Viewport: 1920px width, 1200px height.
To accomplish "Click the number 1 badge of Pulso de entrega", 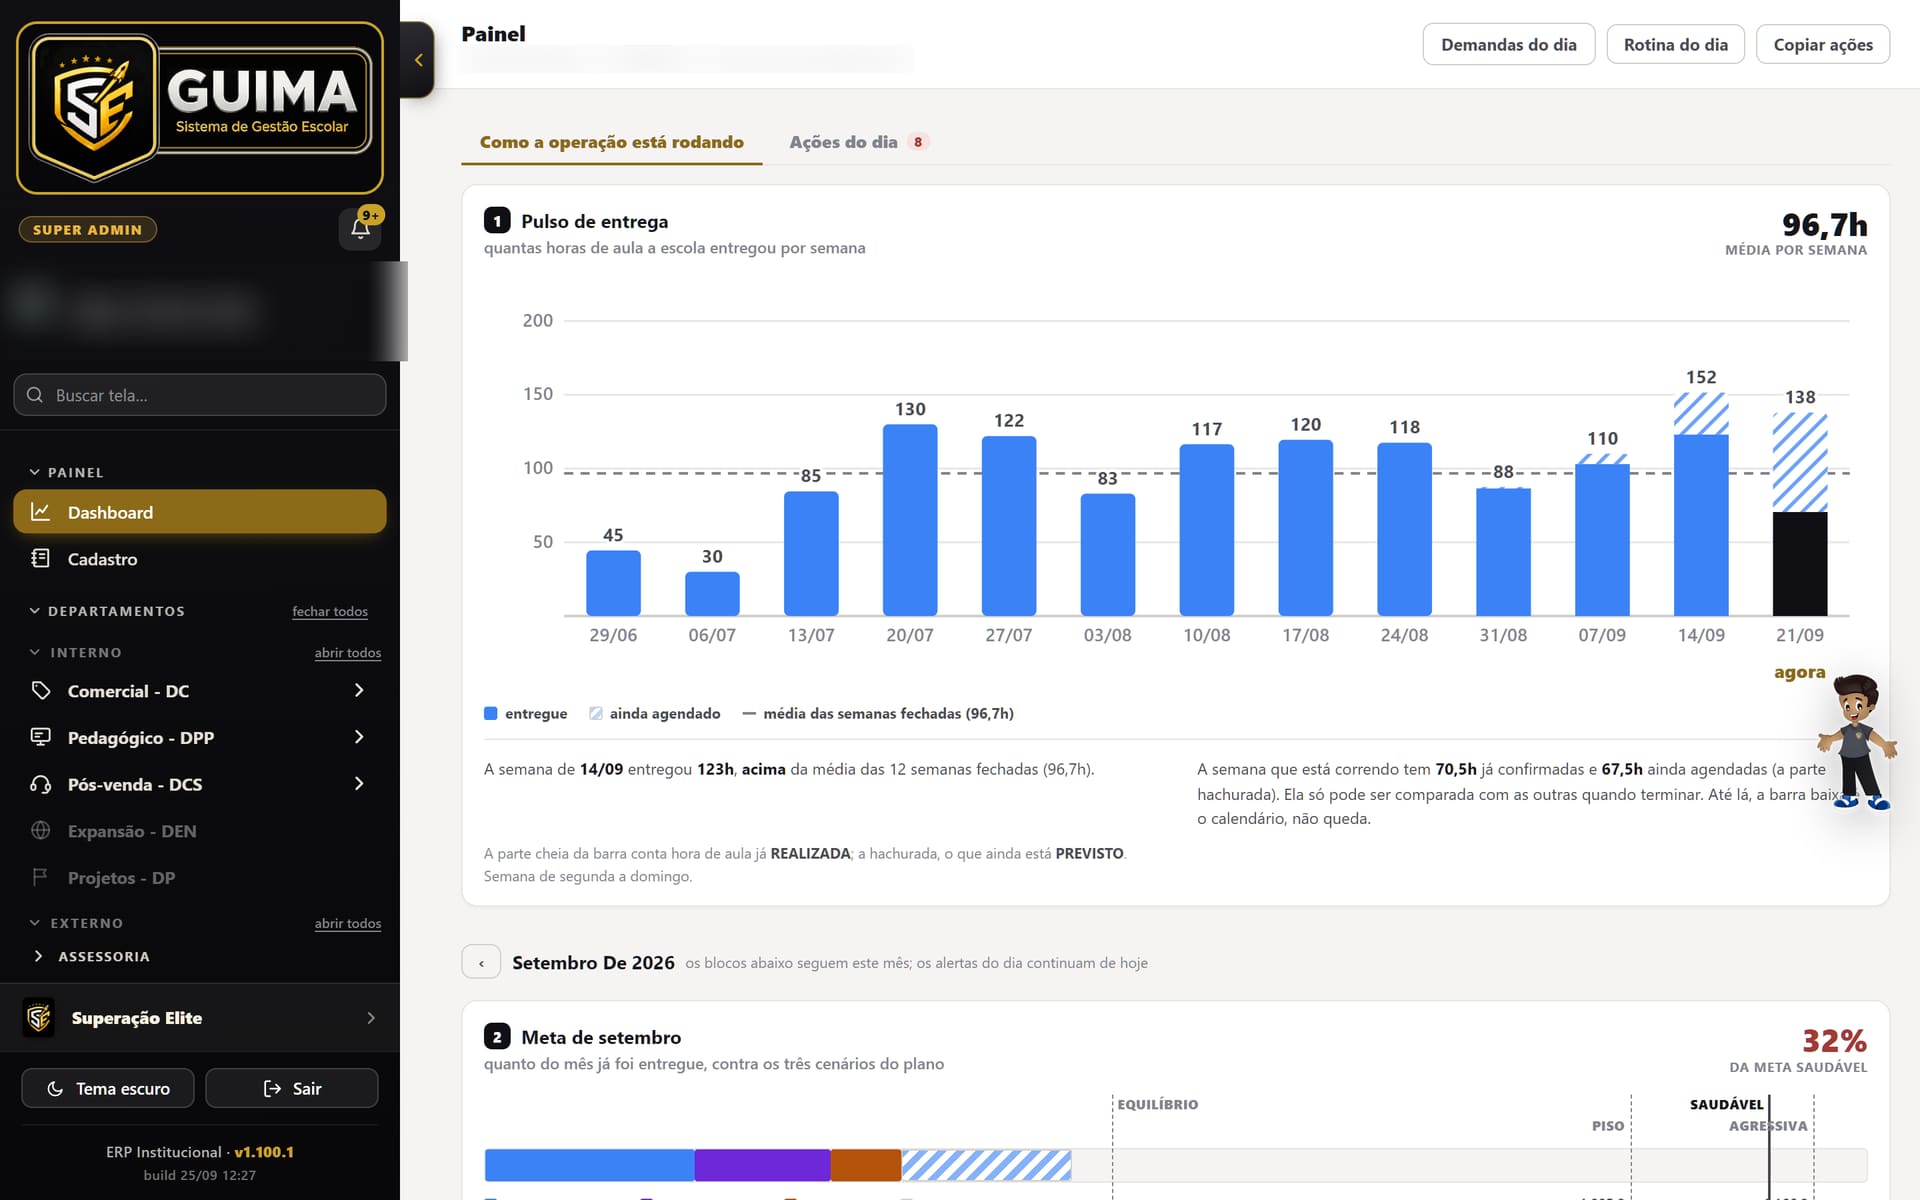I will (497, 221).
